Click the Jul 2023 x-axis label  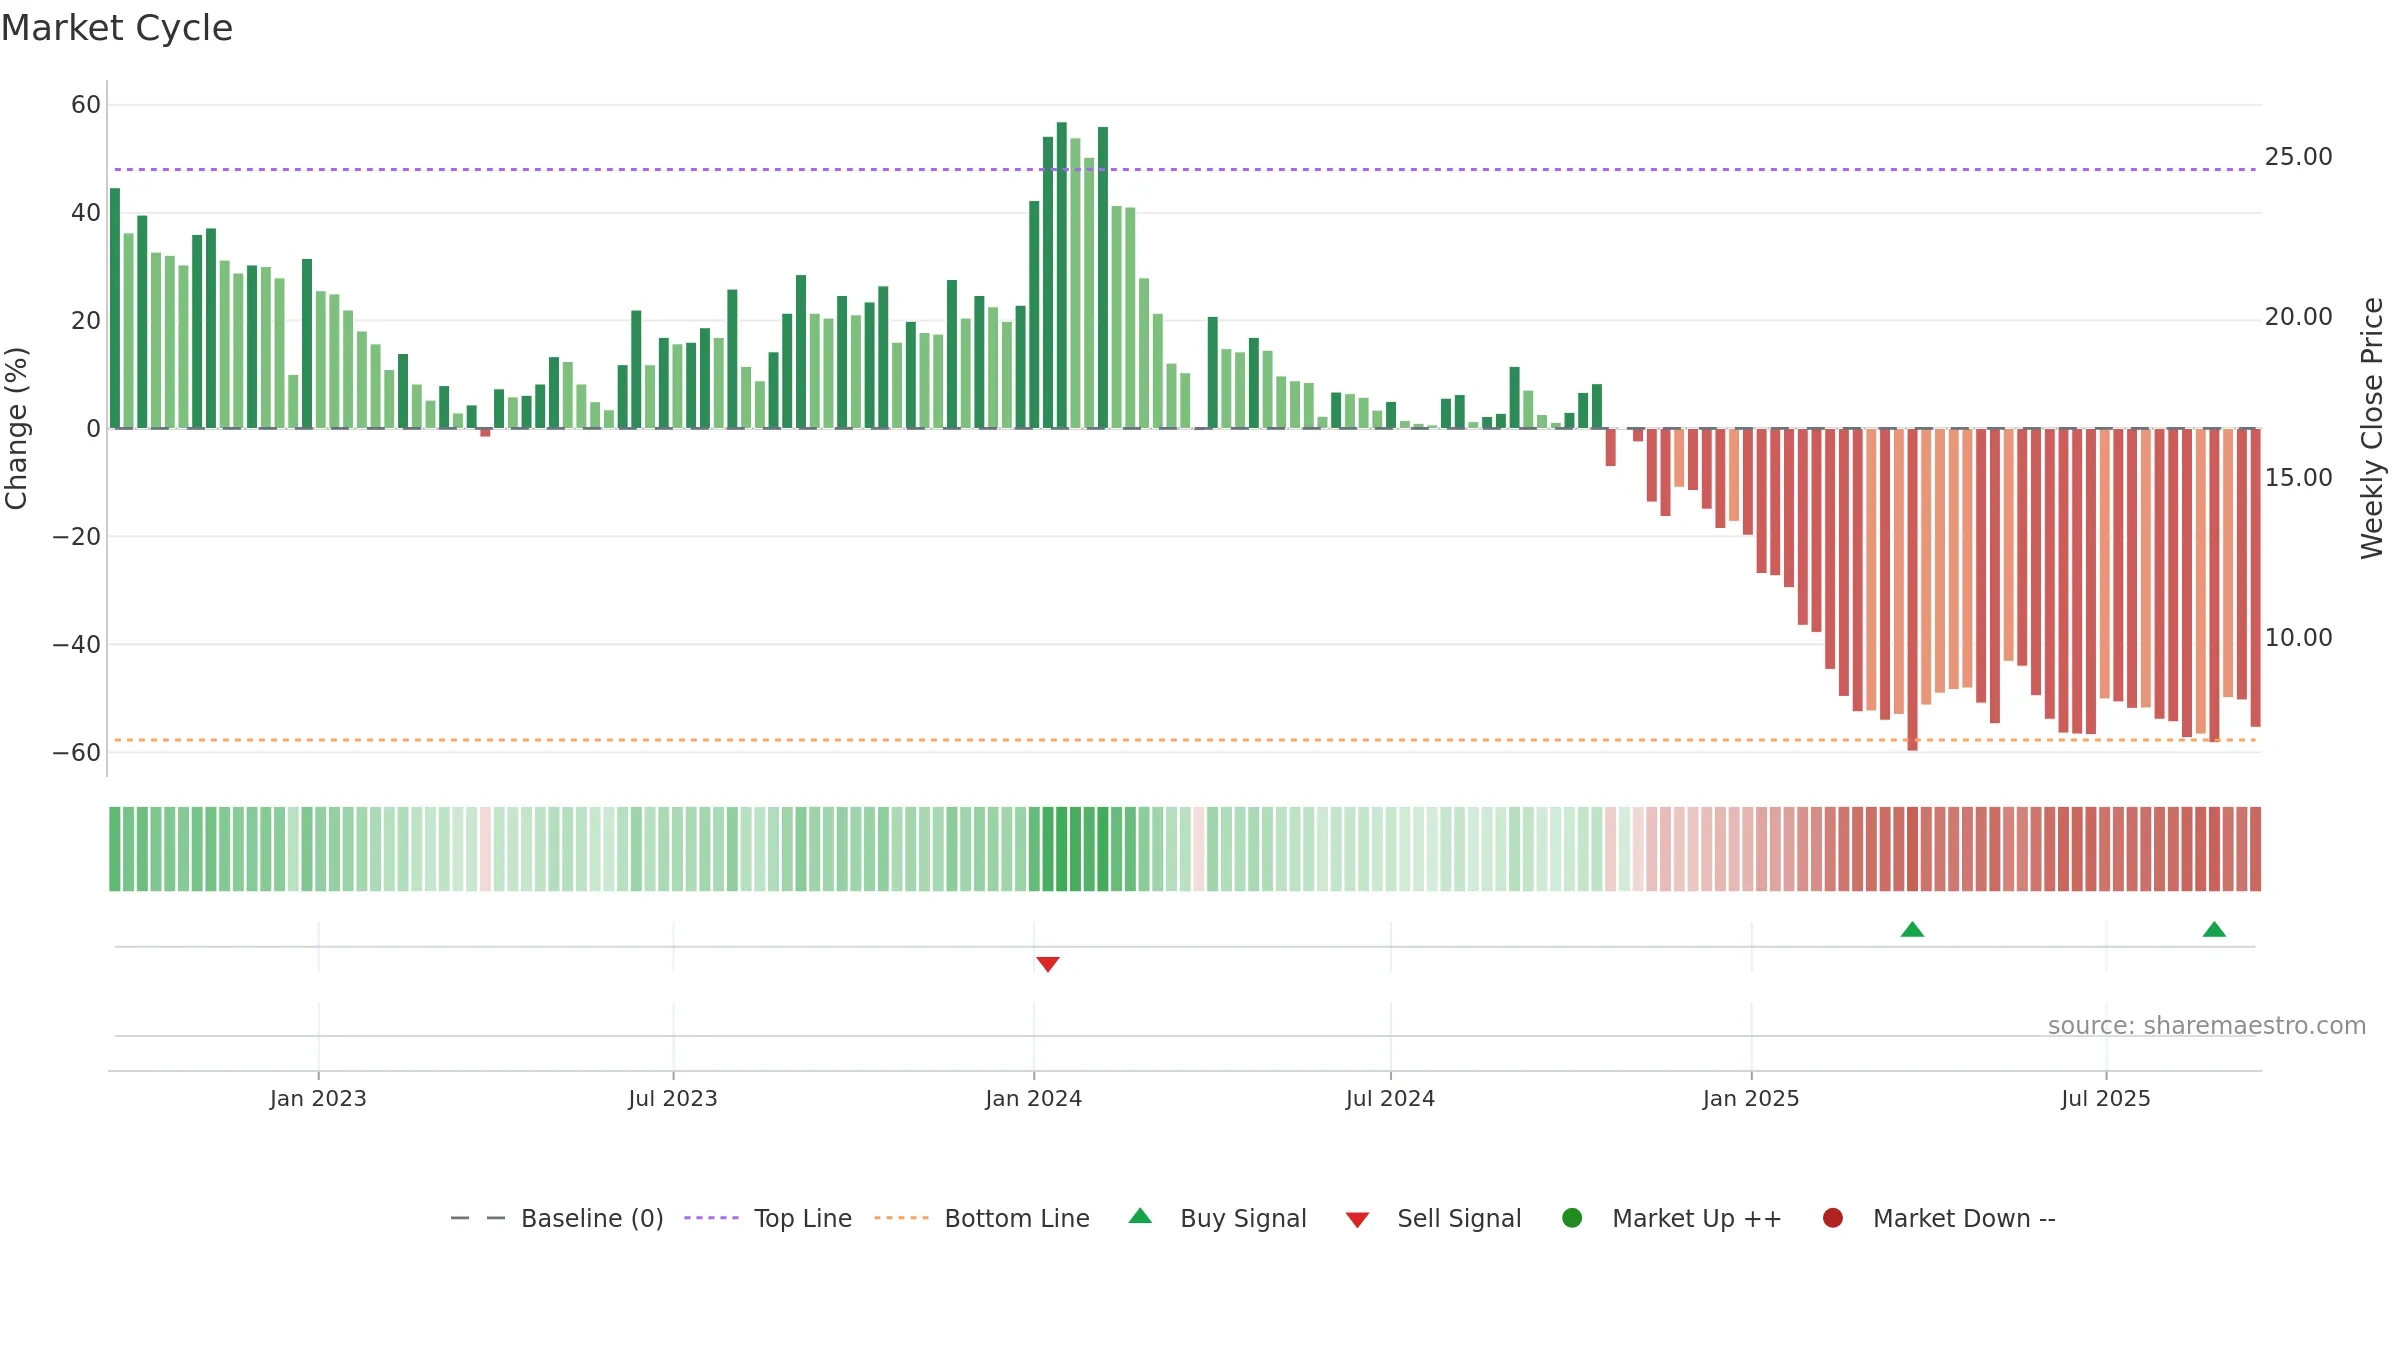[x=673, y=1099]
